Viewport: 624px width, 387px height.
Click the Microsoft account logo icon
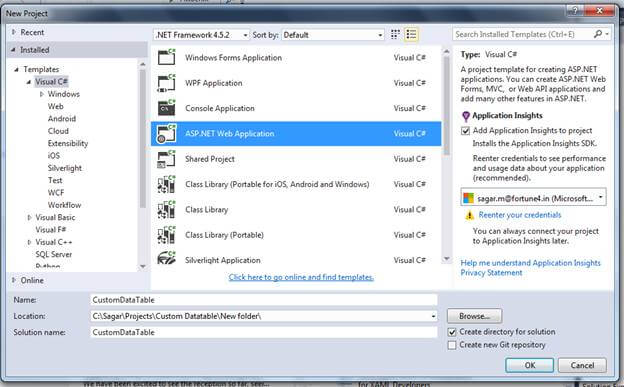[x=469, y=198]
